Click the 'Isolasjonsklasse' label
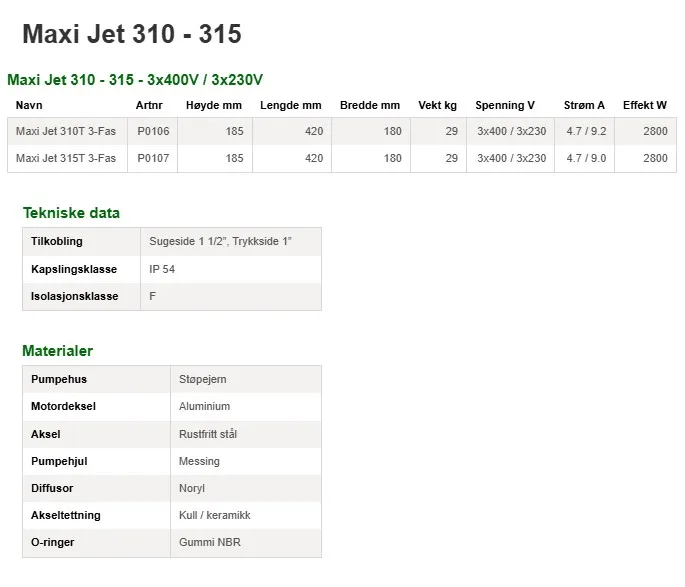Image resolution: width=685 pixels, height=587 pixels. [74, 296]
